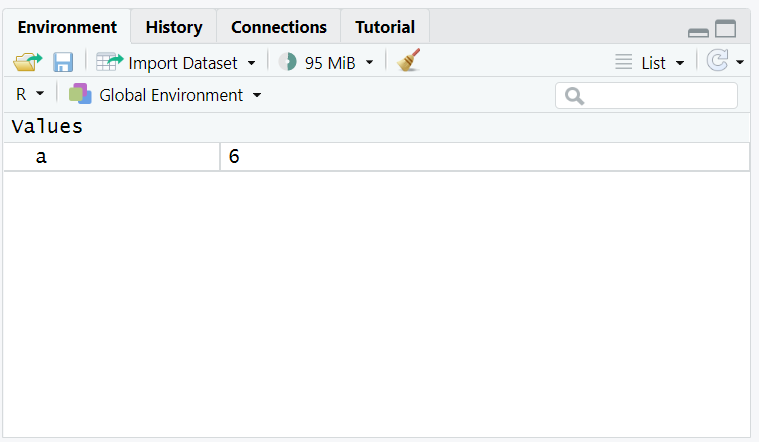Click the Save workspace floppy disk icon
This screenshot has width=759, height=442.
tap(63, 62)
